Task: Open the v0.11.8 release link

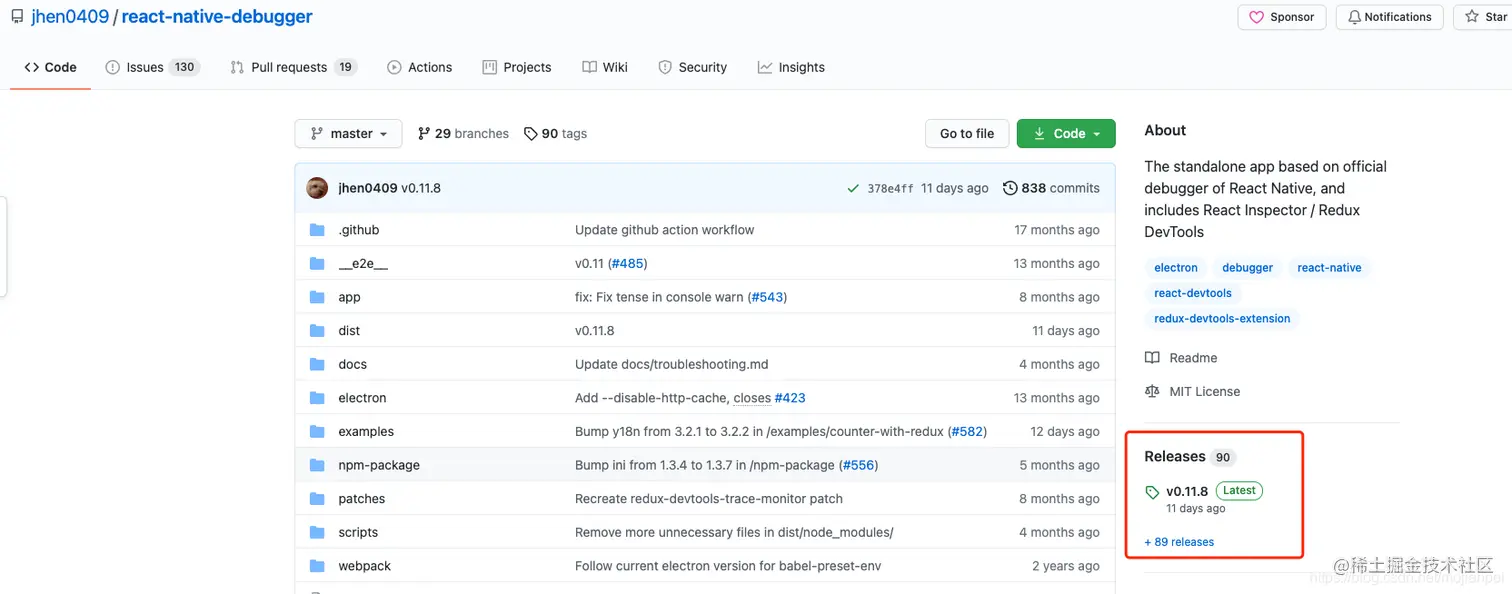Action: pos(1187,491)
